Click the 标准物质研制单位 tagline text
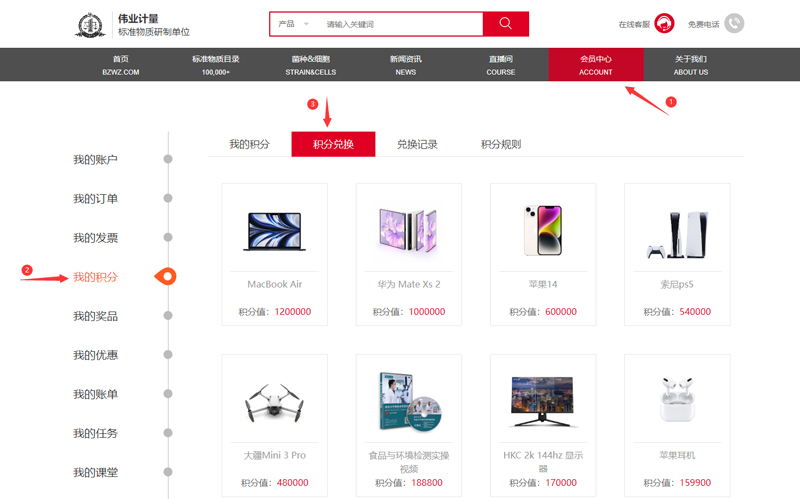Screen dimensions: 800x499 point(154,32)
